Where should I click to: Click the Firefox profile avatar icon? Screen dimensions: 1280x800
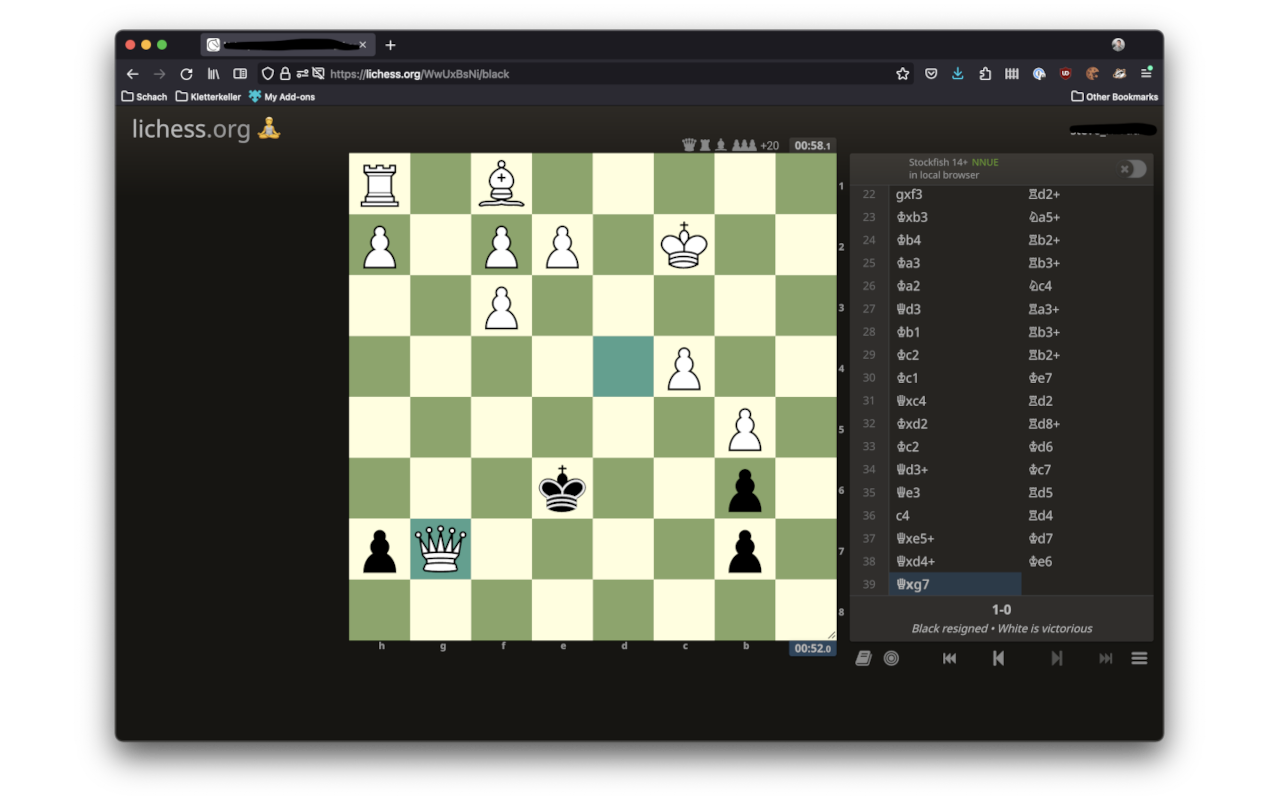(x=1118, y=45)
